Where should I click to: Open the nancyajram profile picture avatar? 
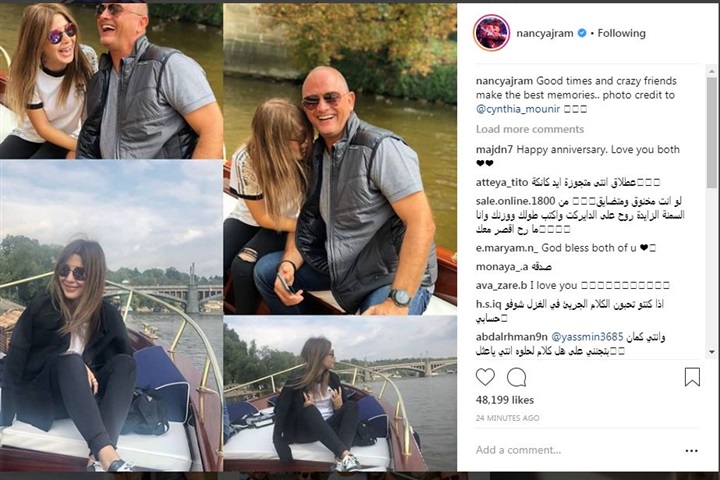pyautogui.click(x=491, y=33)
